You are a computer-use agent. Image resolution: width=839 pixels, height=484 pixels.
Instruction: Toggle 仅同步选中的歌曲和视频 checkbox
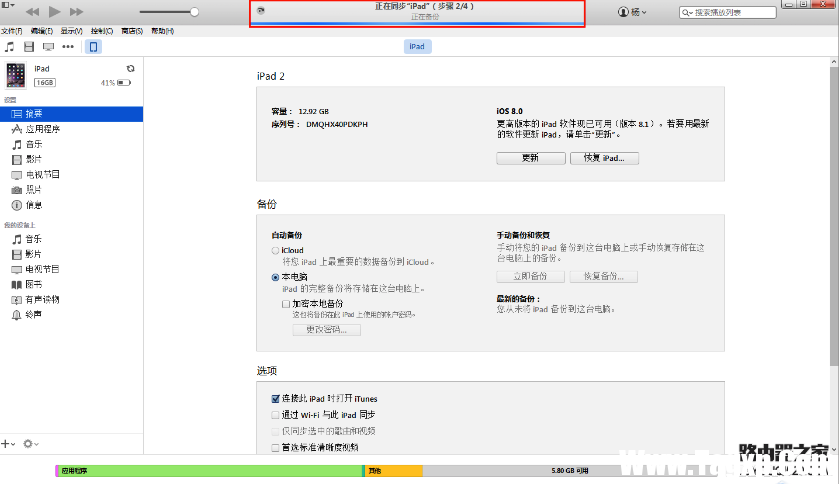(275, 431)
